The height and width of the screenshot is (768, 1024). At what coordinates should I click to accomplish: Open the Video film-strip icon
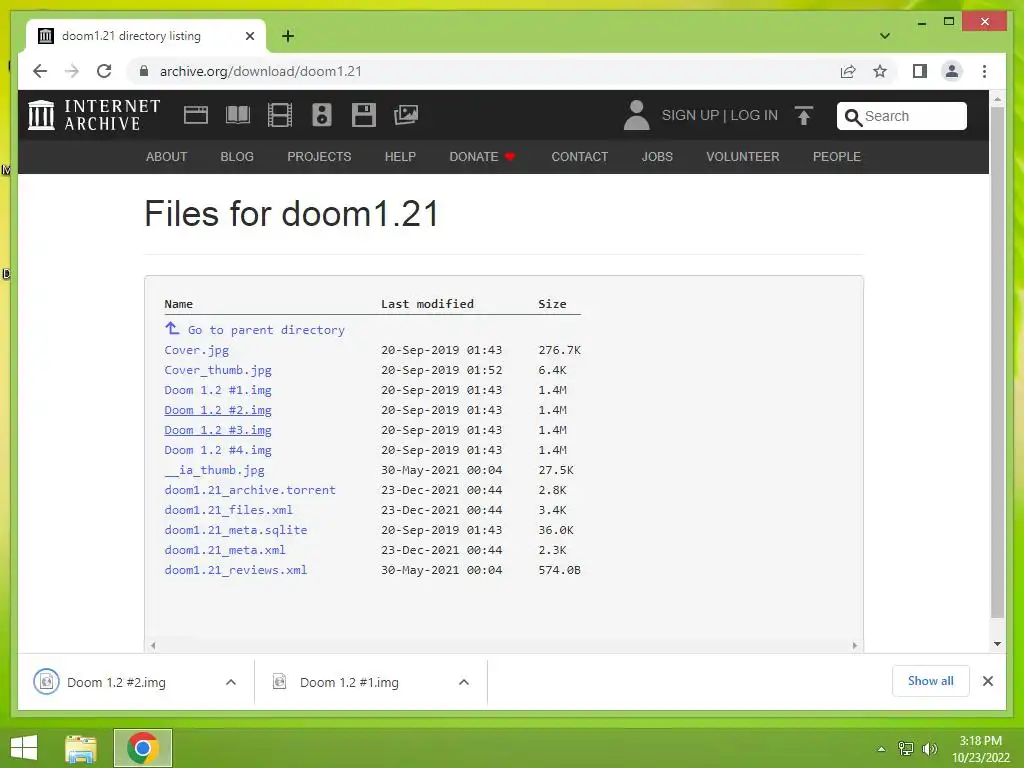(x=280, y=115)
